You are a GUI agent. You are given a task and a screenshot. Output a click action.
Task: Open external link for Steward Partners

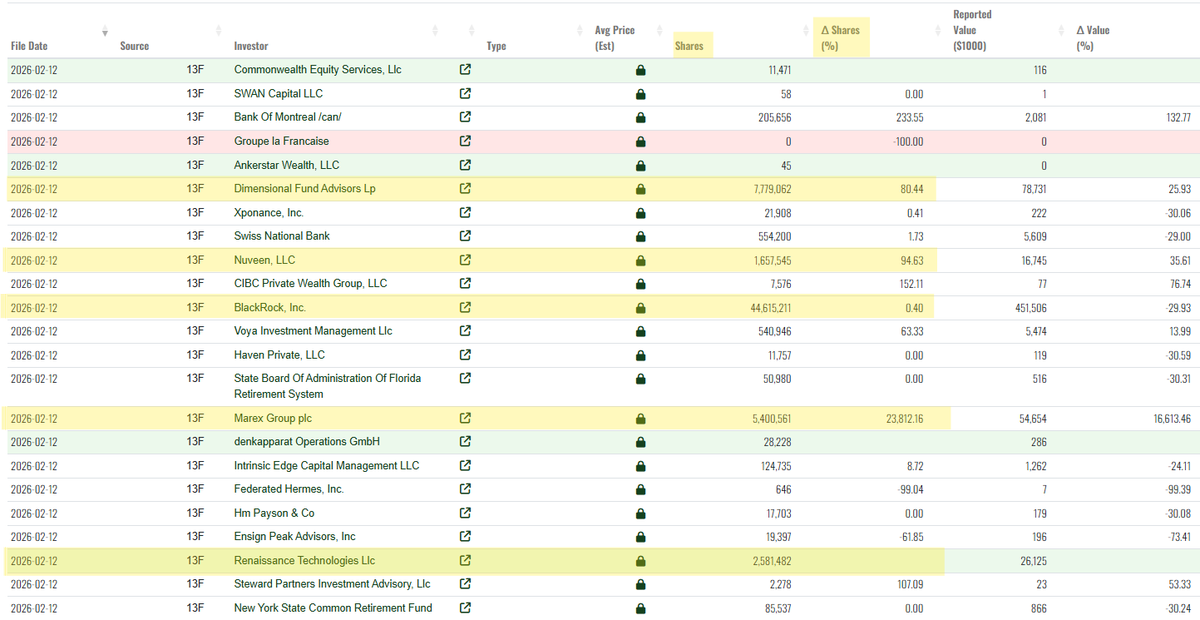coord(465,584)
